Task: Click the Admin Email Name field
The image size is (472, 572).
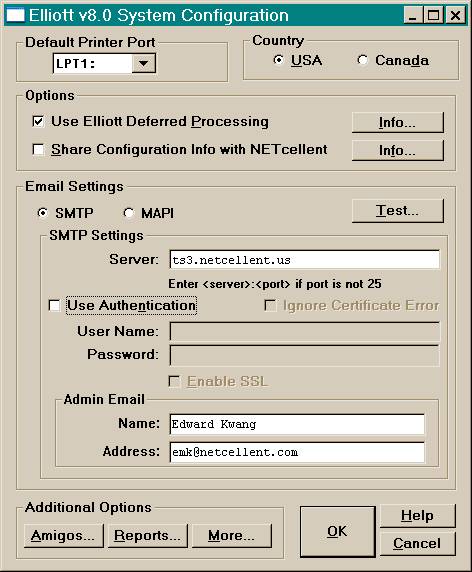Action: pyautogui.click(x=297, y=424)
